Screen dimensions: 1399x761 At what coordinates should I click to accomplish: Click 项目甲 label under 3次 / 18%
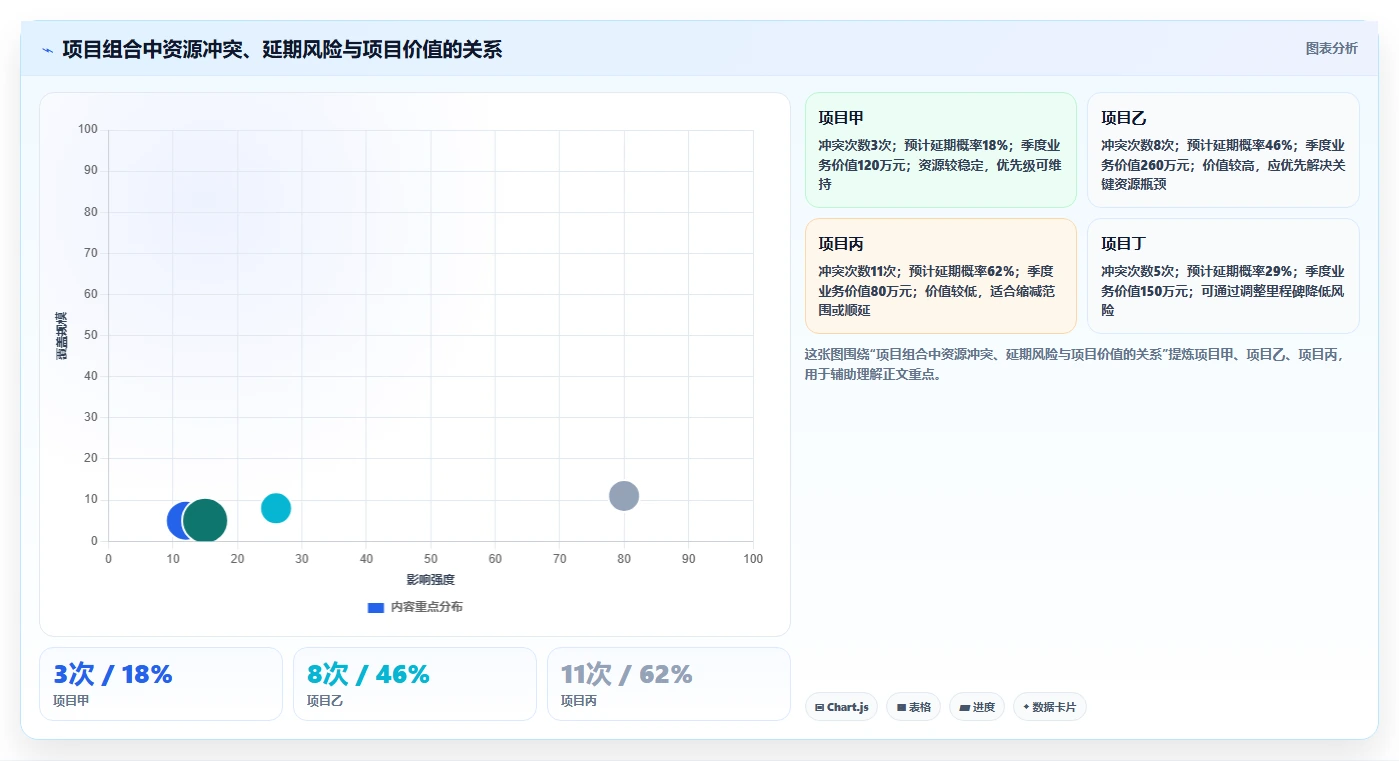(x=71, y=701)
